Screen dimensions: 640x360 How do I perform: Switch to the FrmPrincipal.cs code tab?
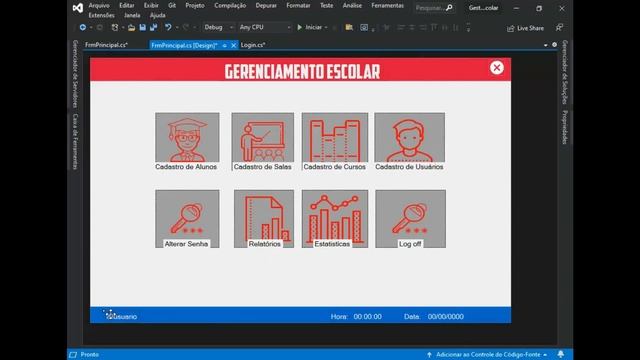point(107,45)
